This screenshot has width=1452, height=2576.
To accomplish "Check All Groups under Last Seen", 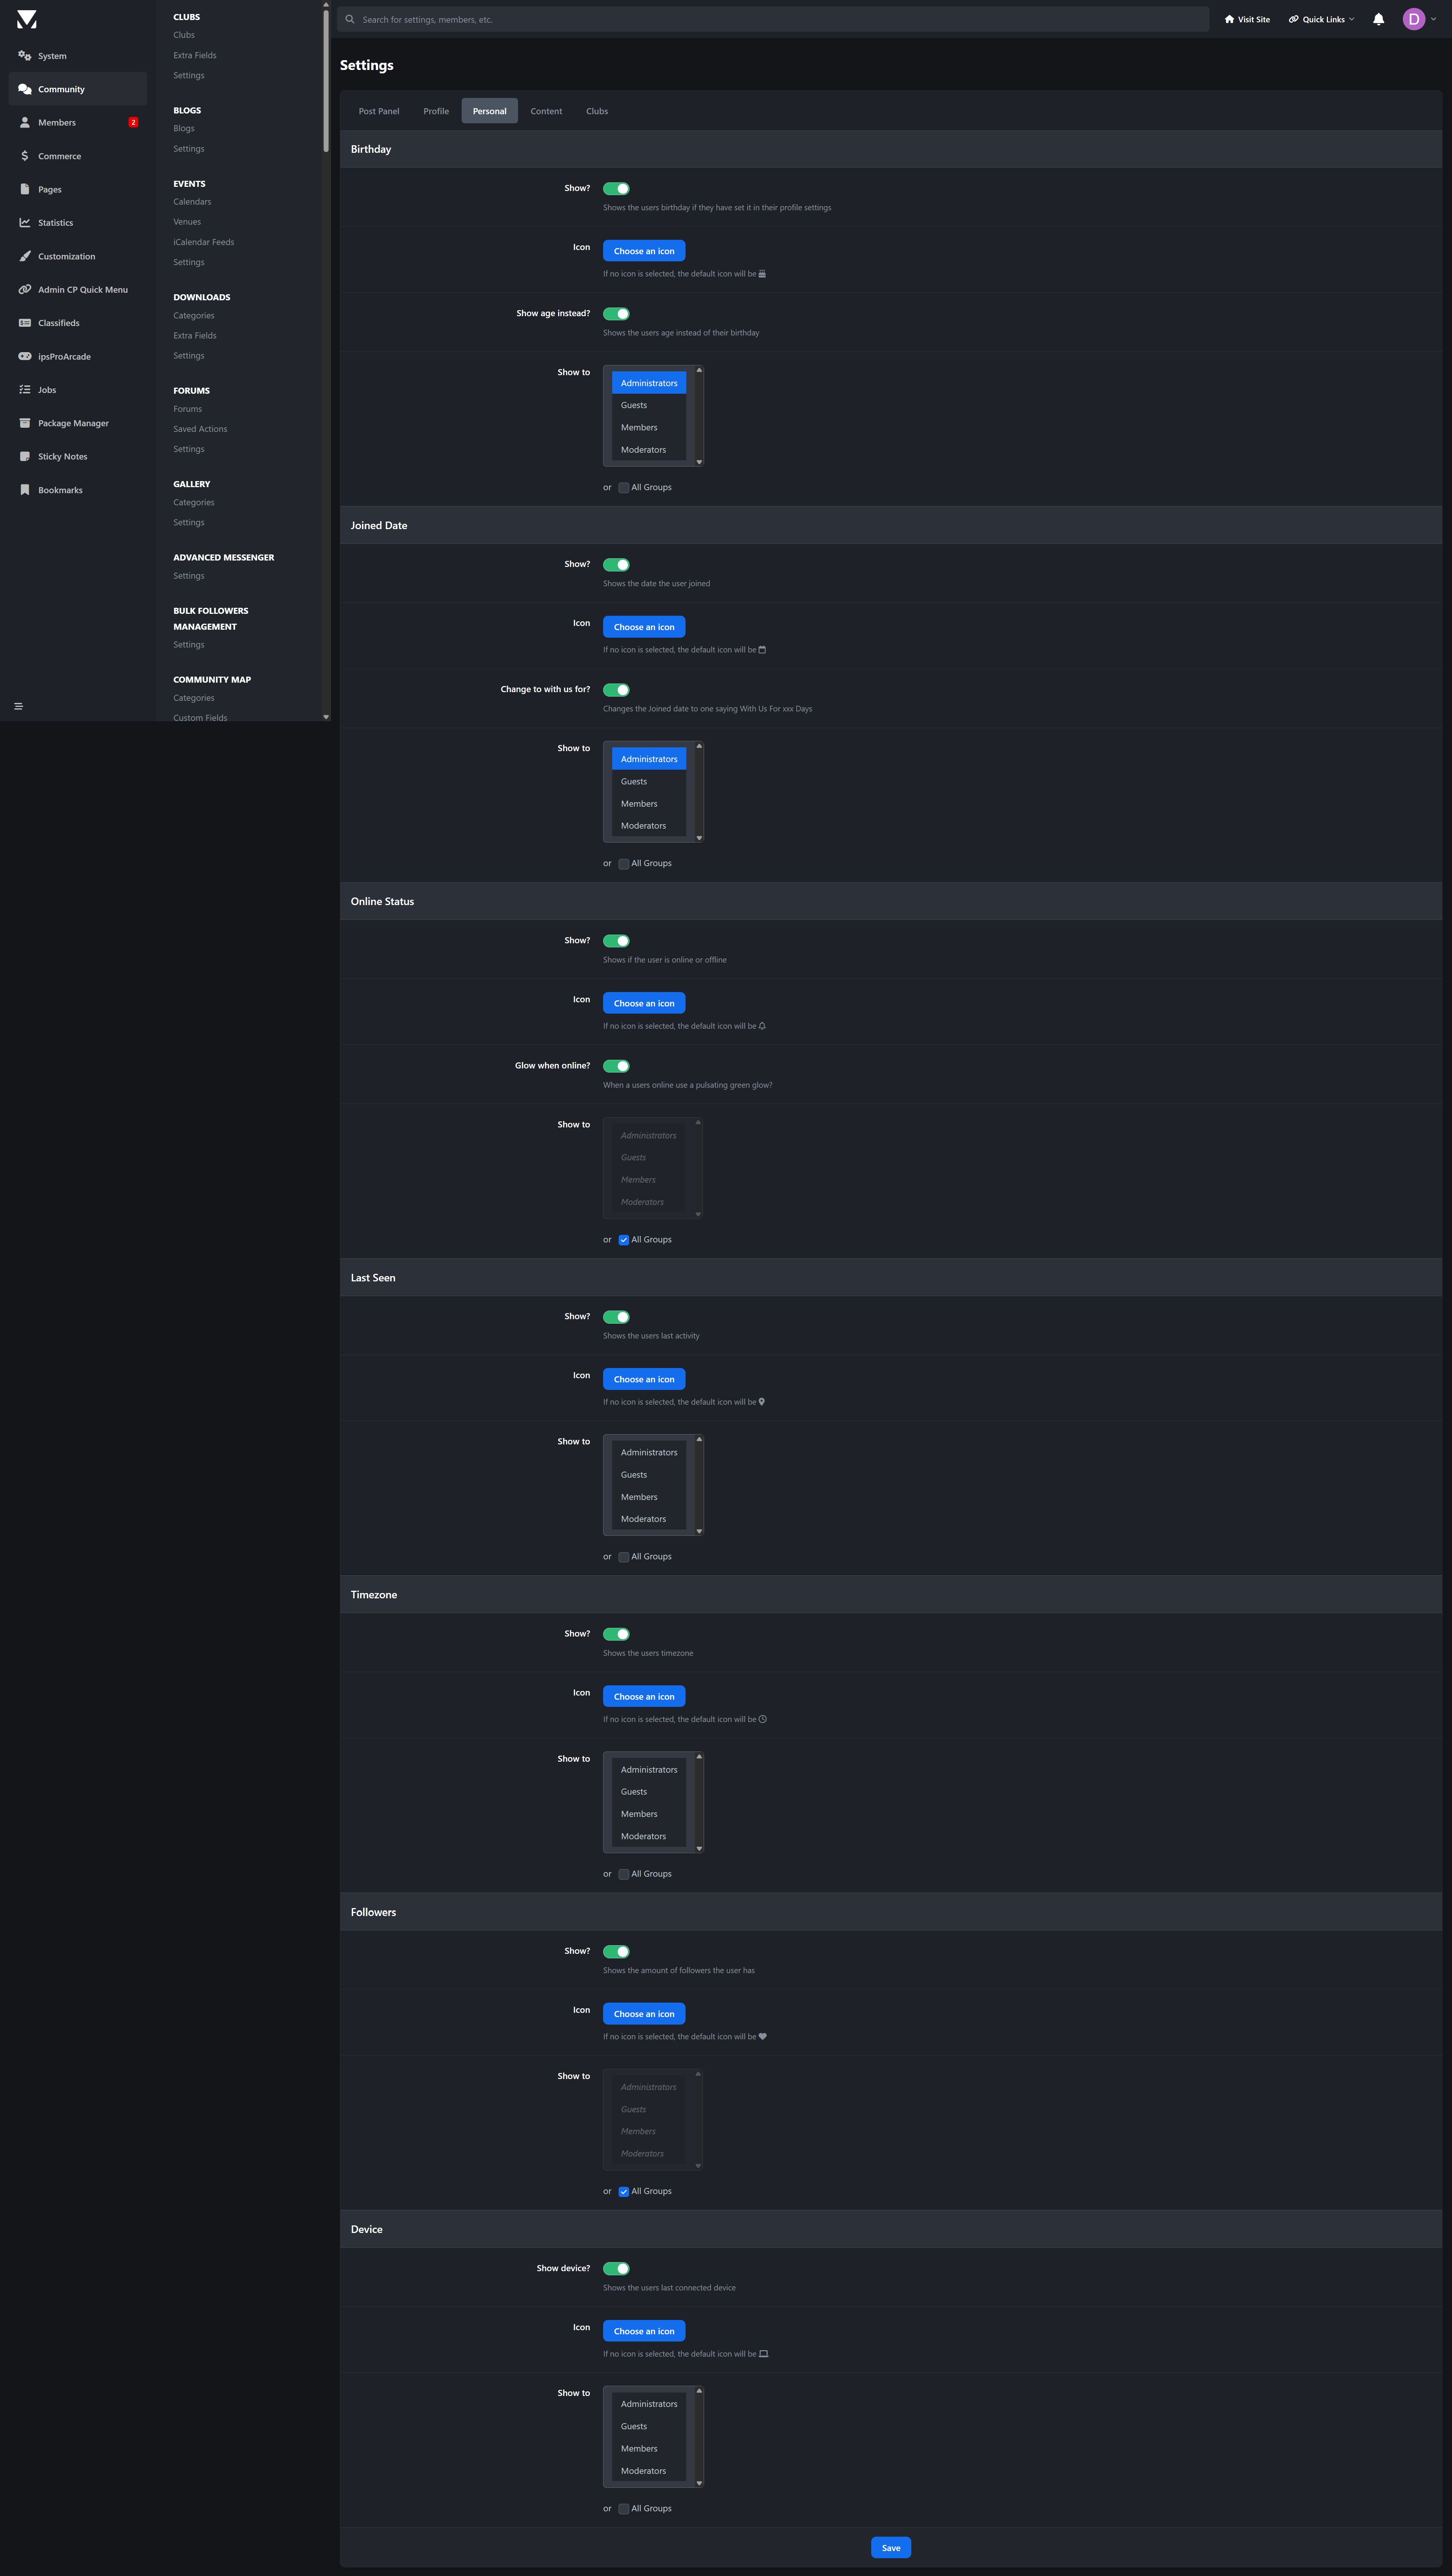I will coord(624,1557).
